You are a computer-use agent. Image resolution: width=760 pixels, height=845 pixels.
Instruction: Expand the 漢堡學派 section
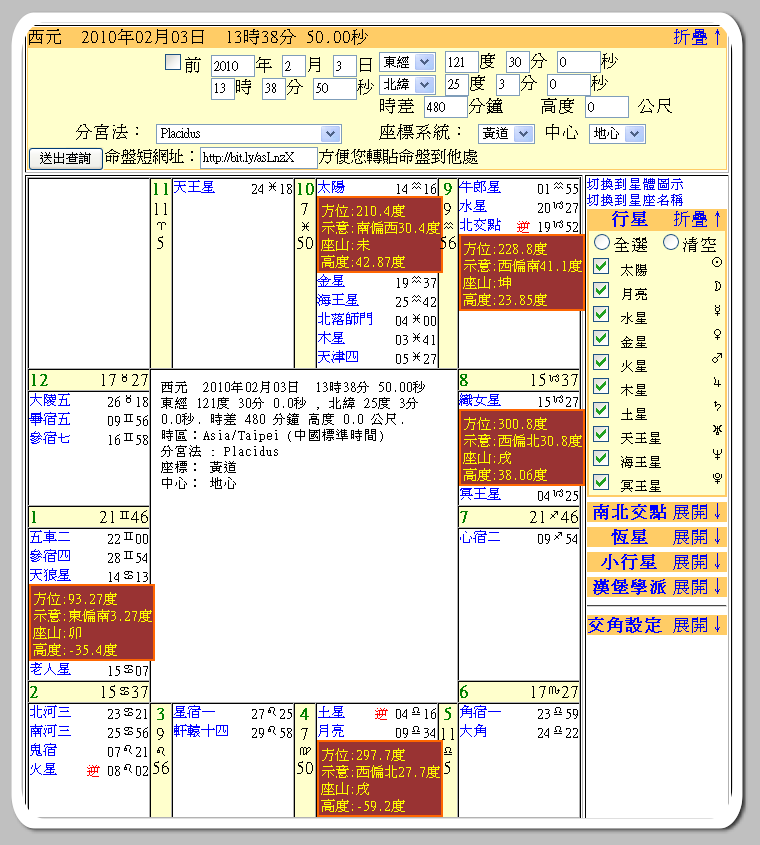[x=696, y=587]
